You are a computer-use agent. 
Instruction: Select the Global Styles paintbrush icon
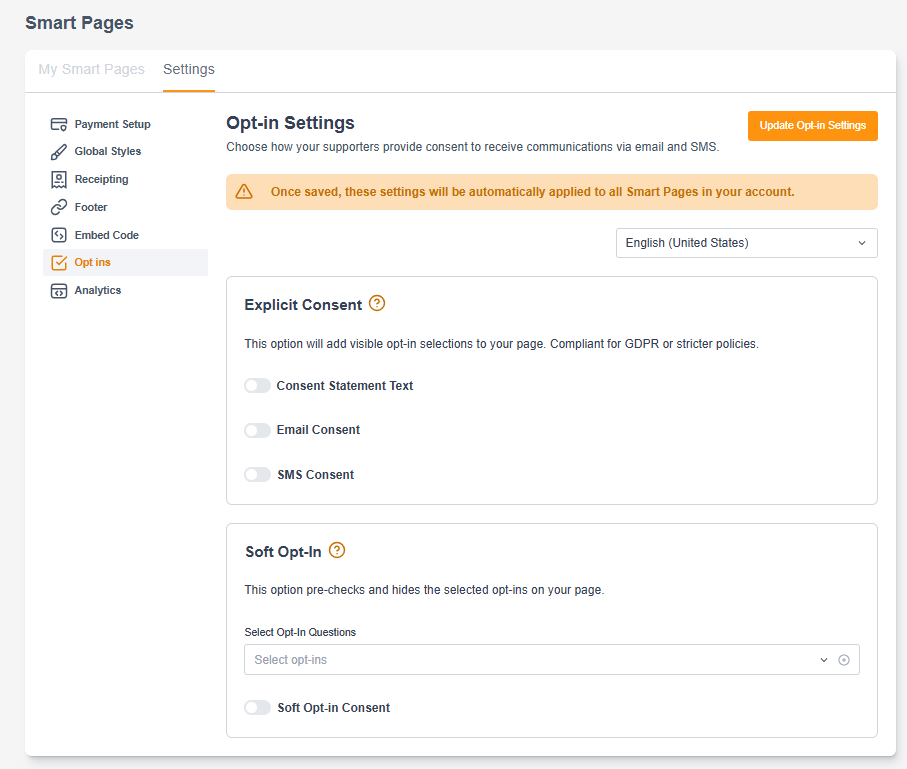(x=60, y=151)
